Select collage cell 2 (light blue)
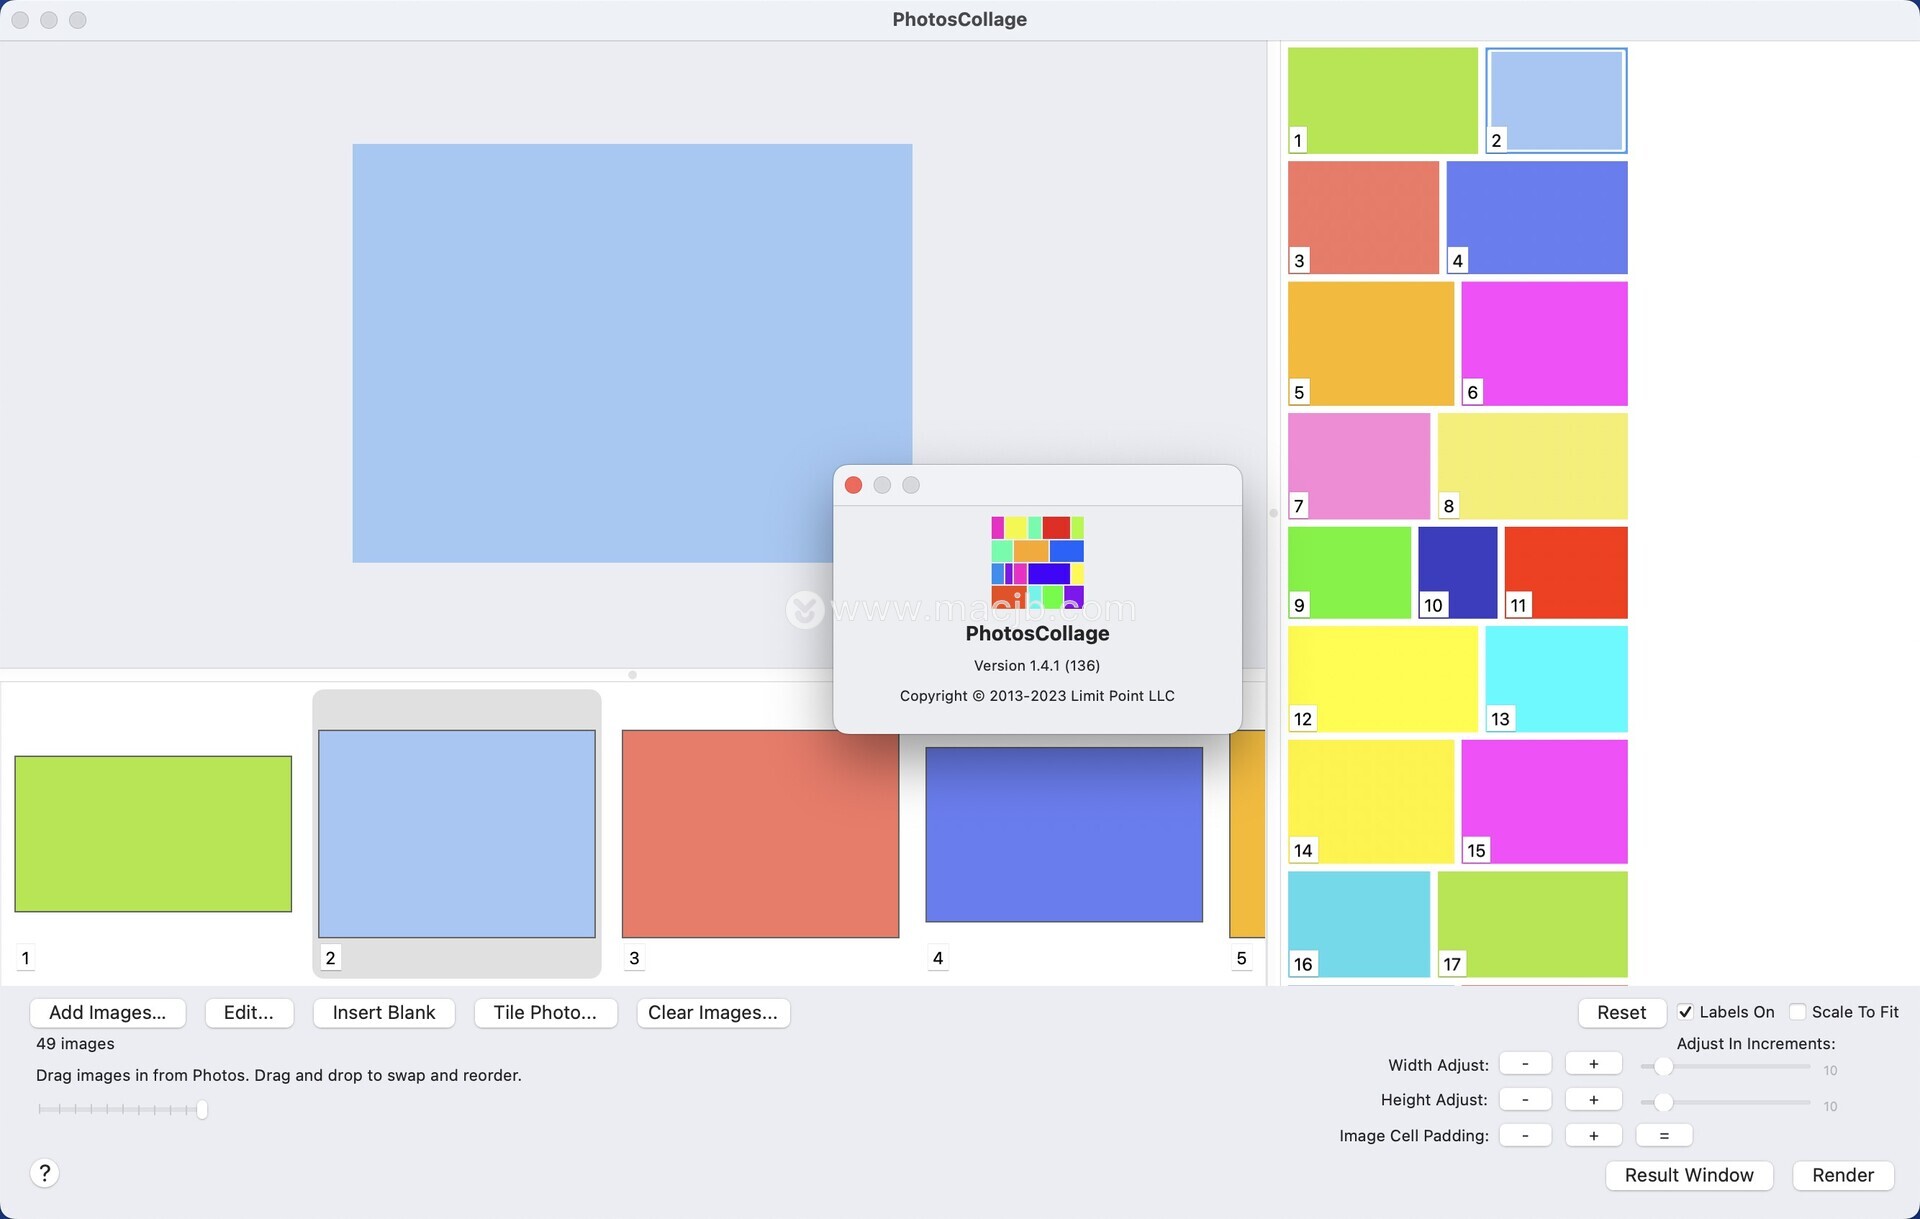The image size is (1920, 1219). click(x=1556, y=100)
